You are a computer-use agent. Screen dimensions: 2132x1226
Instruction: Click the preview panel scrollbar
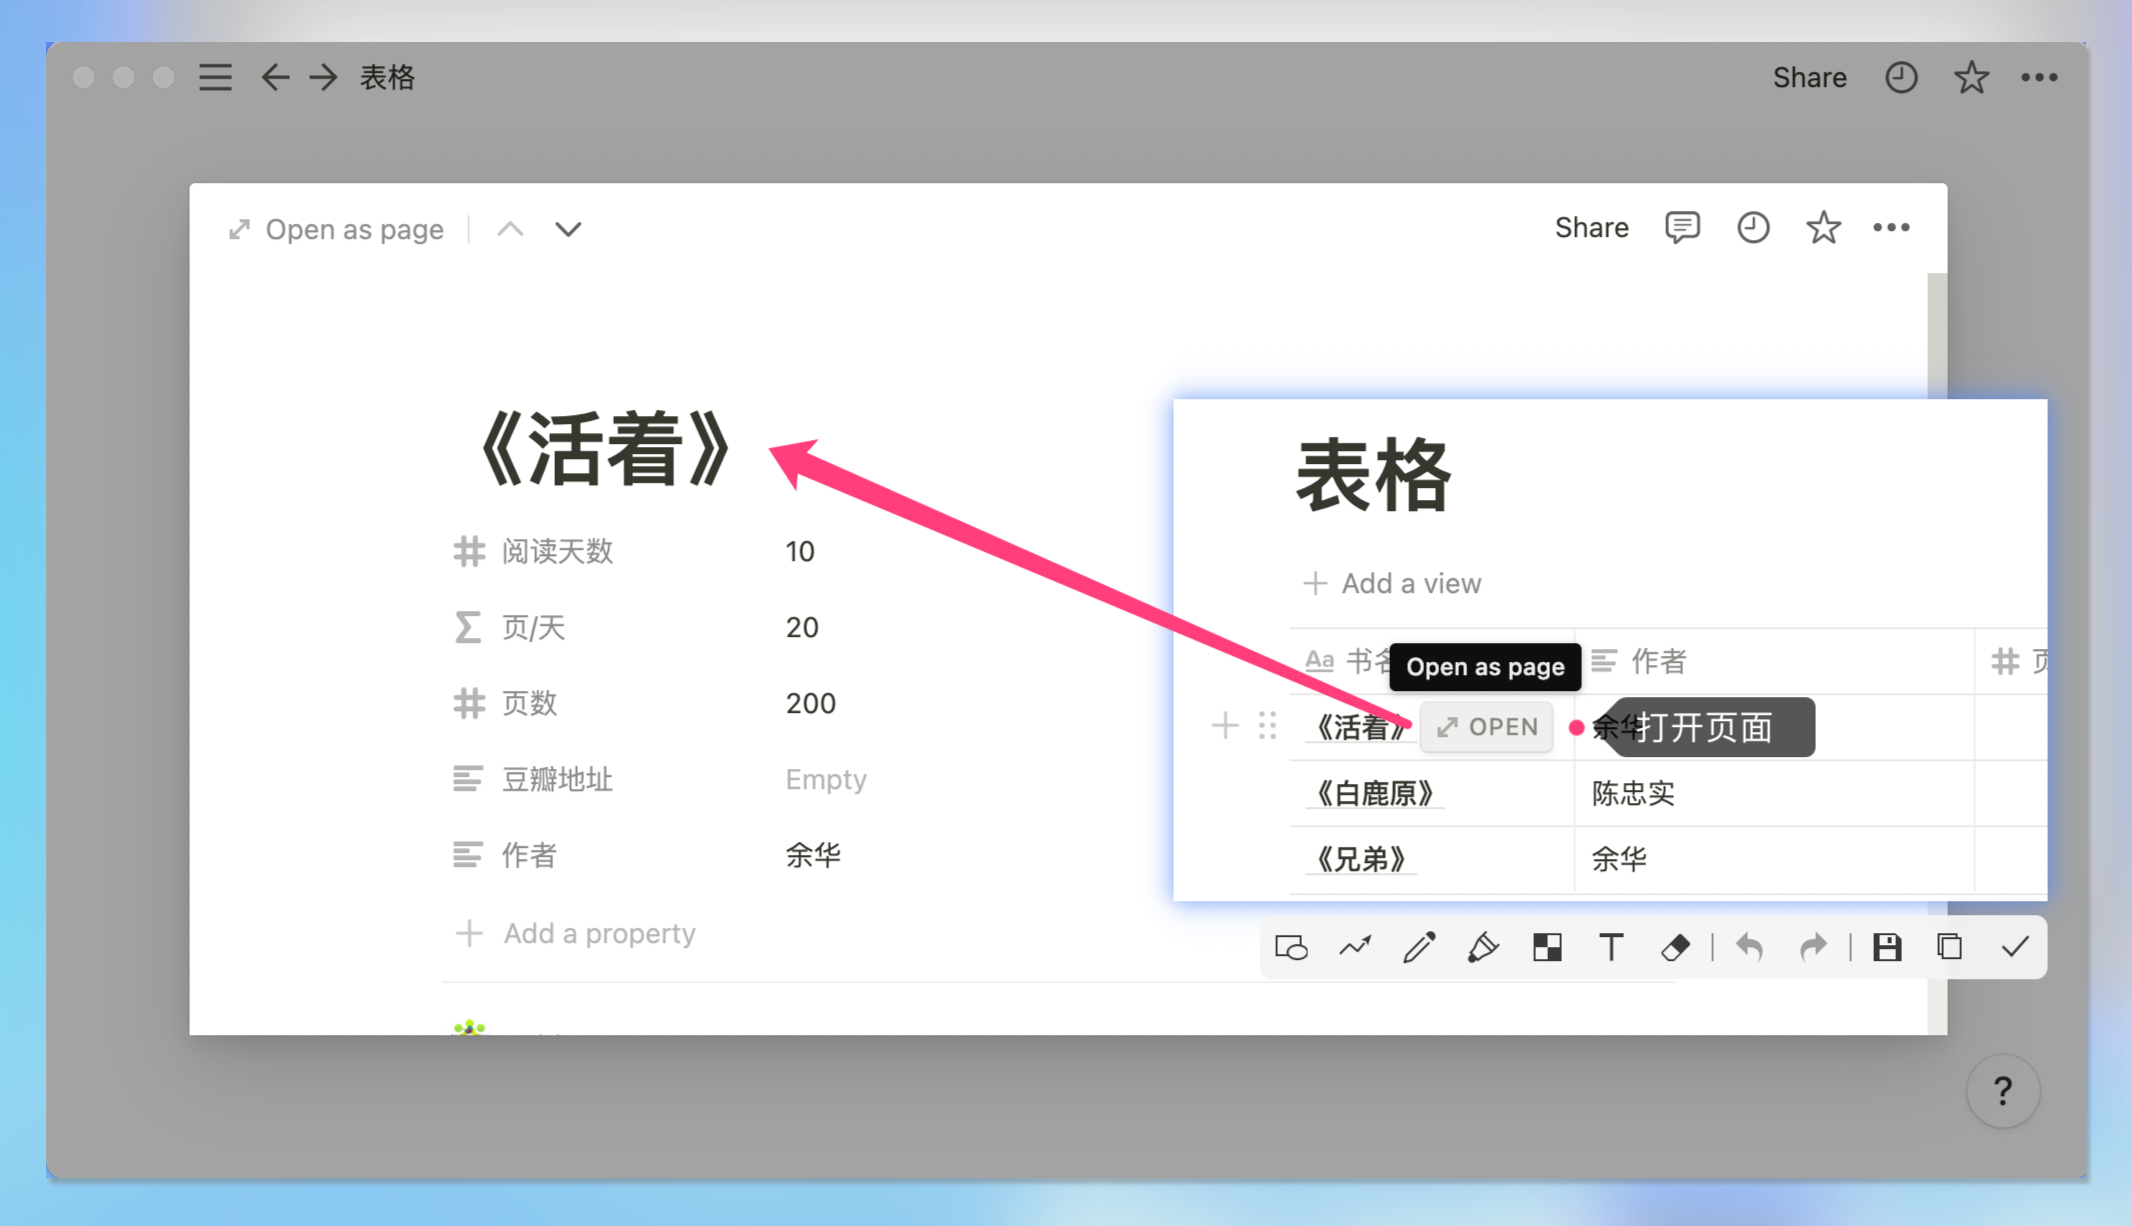click(x=1937, y=335)
